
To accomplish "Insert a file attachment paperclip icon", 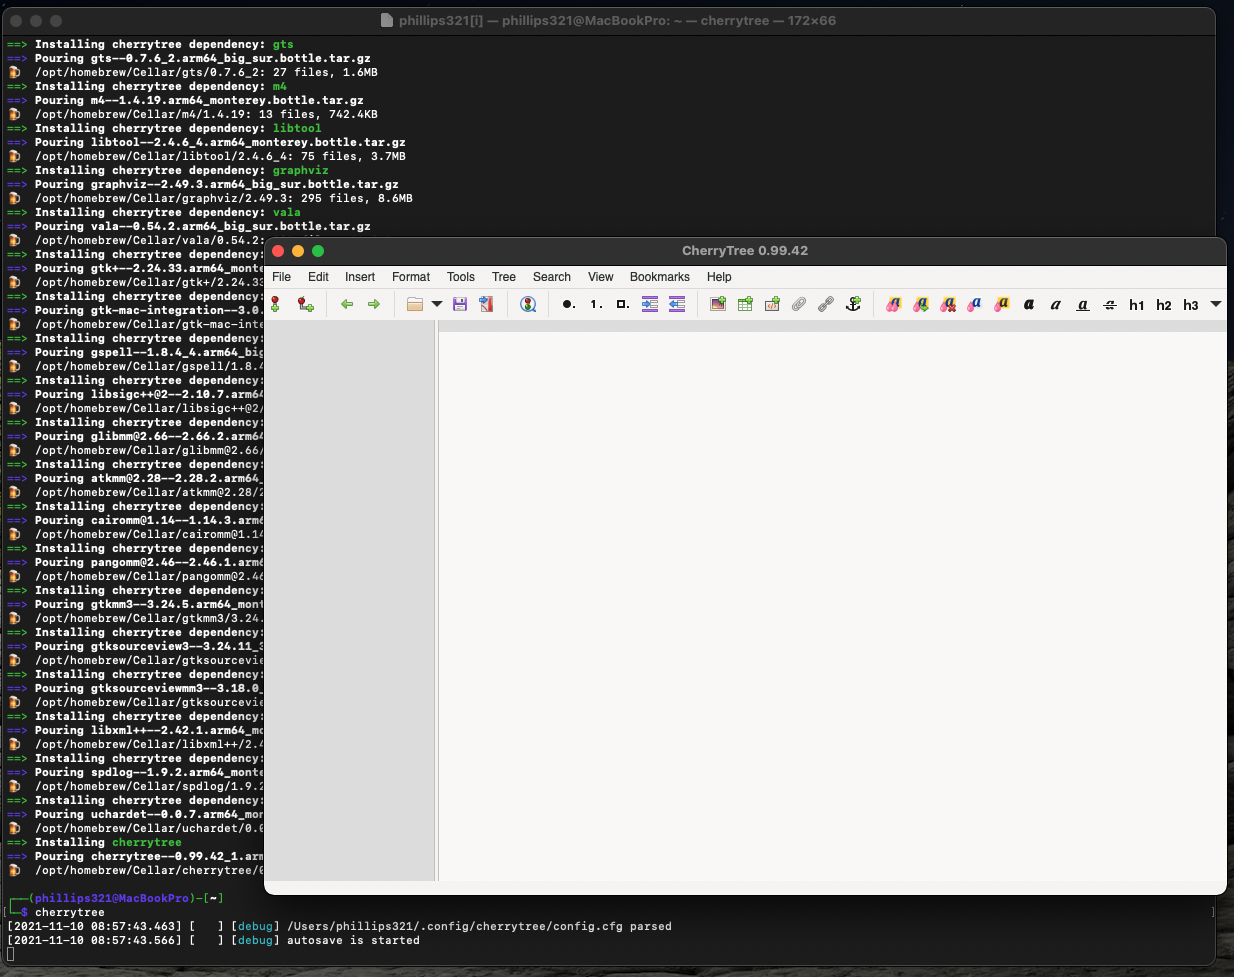I will point(799,304).
